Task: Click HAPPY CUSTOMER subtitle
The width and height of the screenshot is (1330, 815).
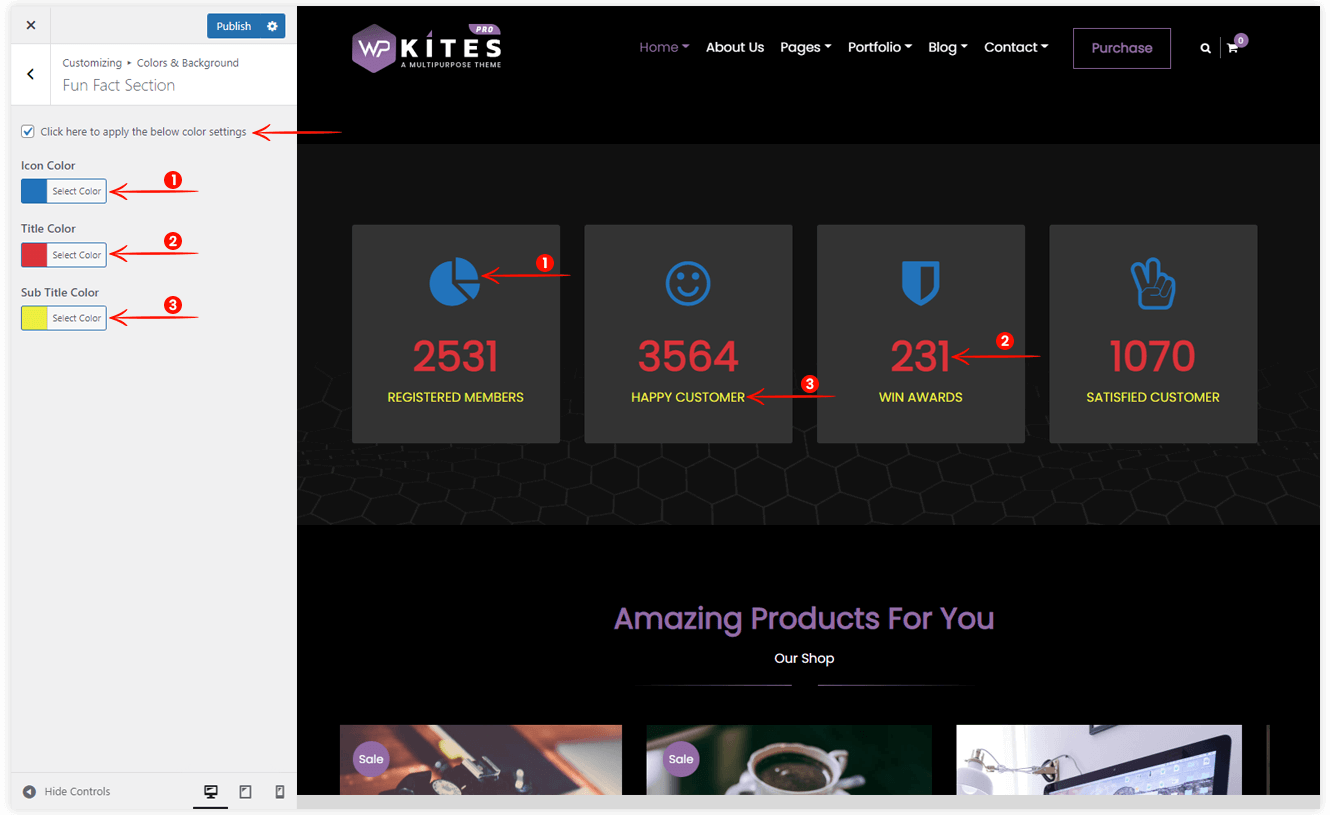Action: tap(688, 397)
